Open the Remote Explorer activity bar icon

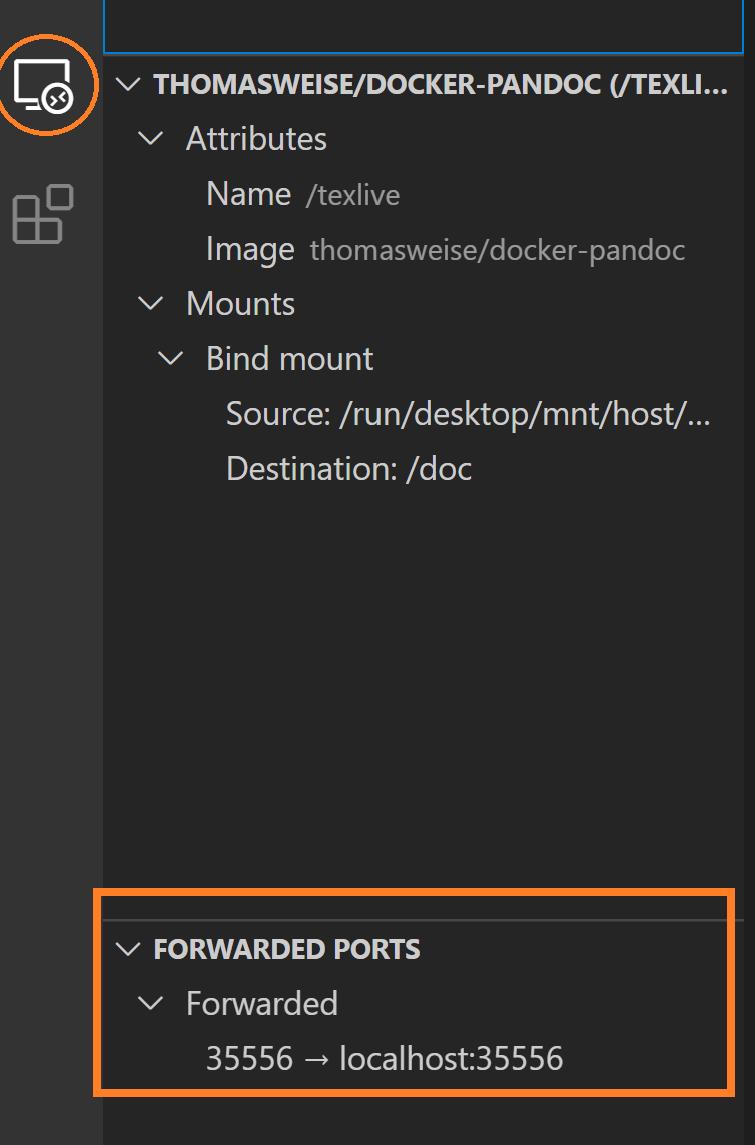click(44, 85)
